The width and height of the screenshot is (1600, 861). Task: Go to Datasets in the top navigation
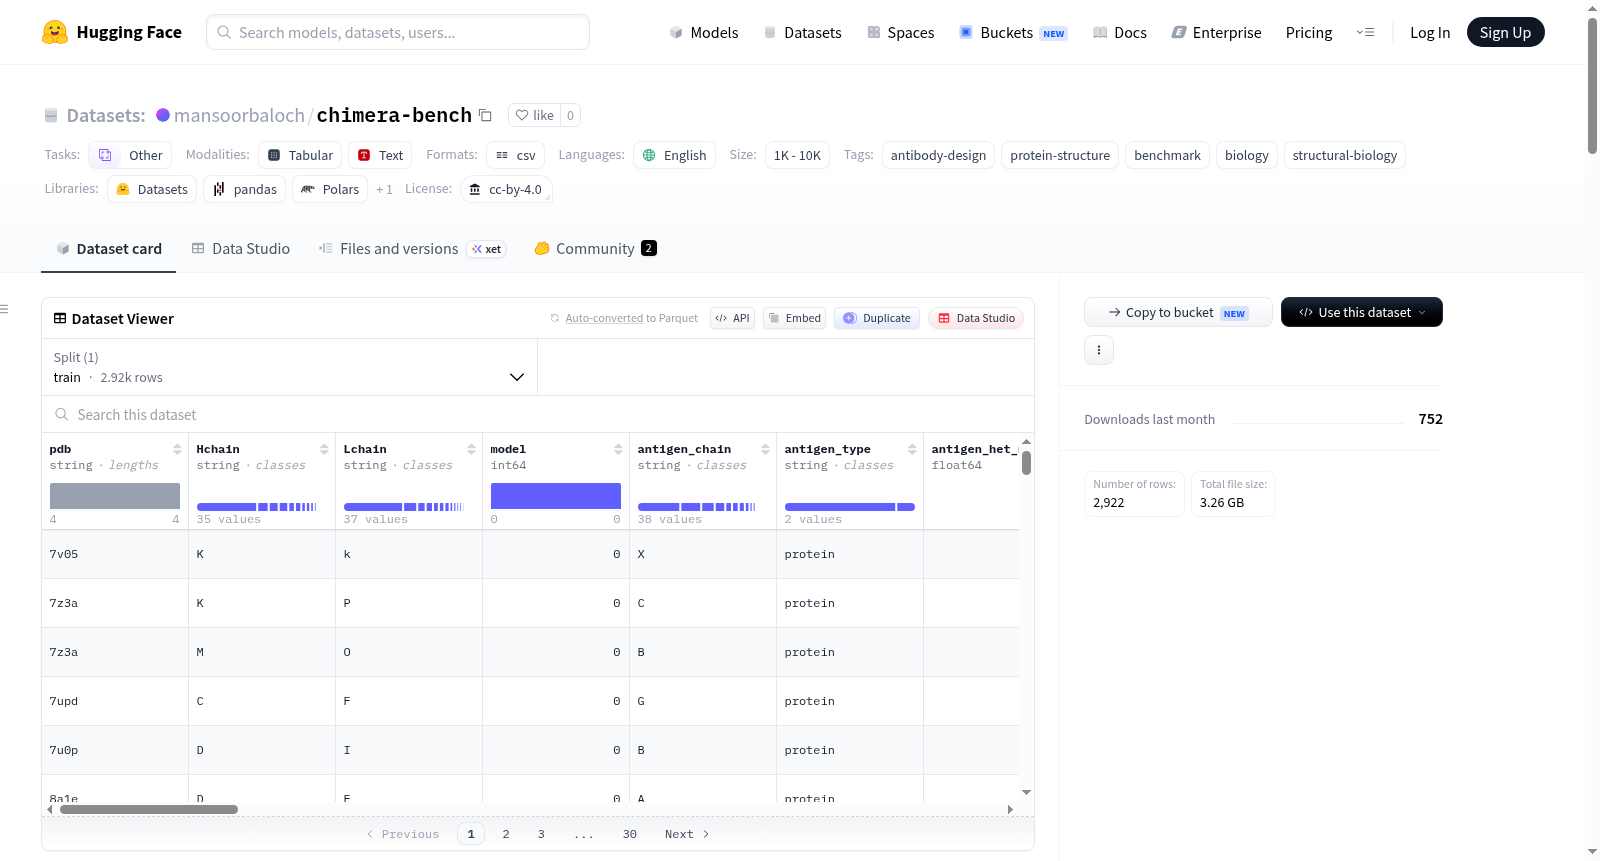pyautogui.click(x=802, y=32)
